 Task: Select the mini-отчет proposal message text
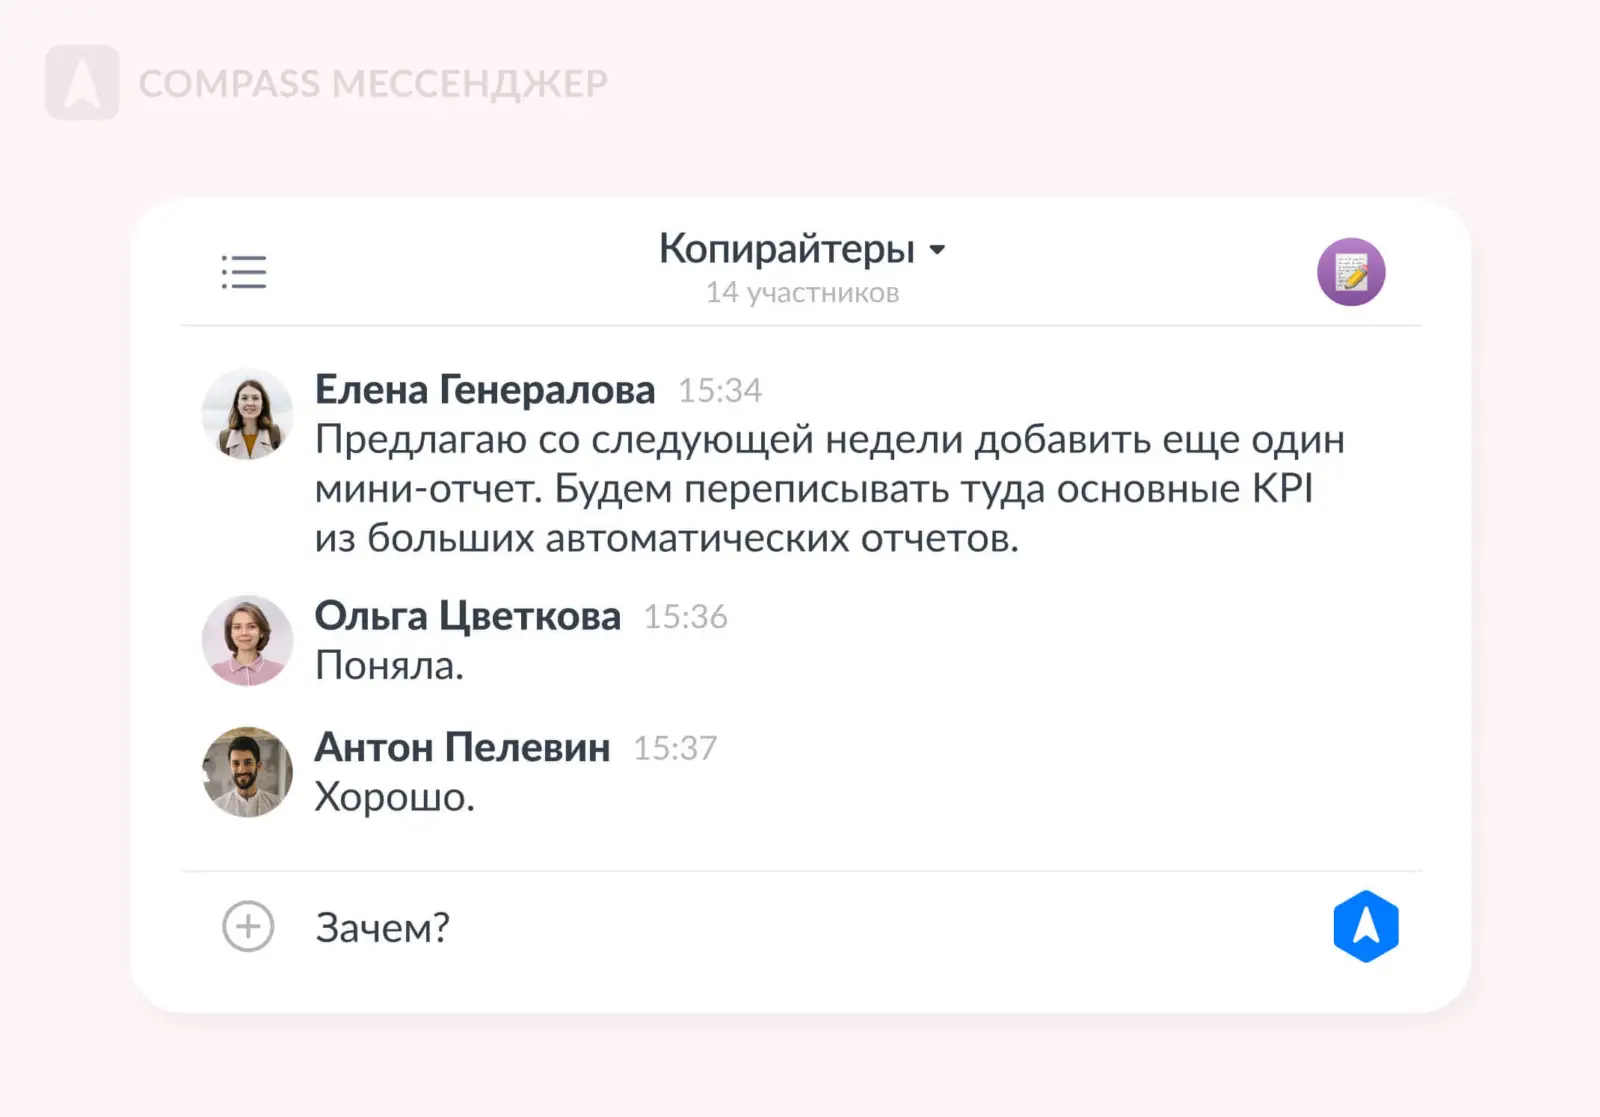[829, 489]
